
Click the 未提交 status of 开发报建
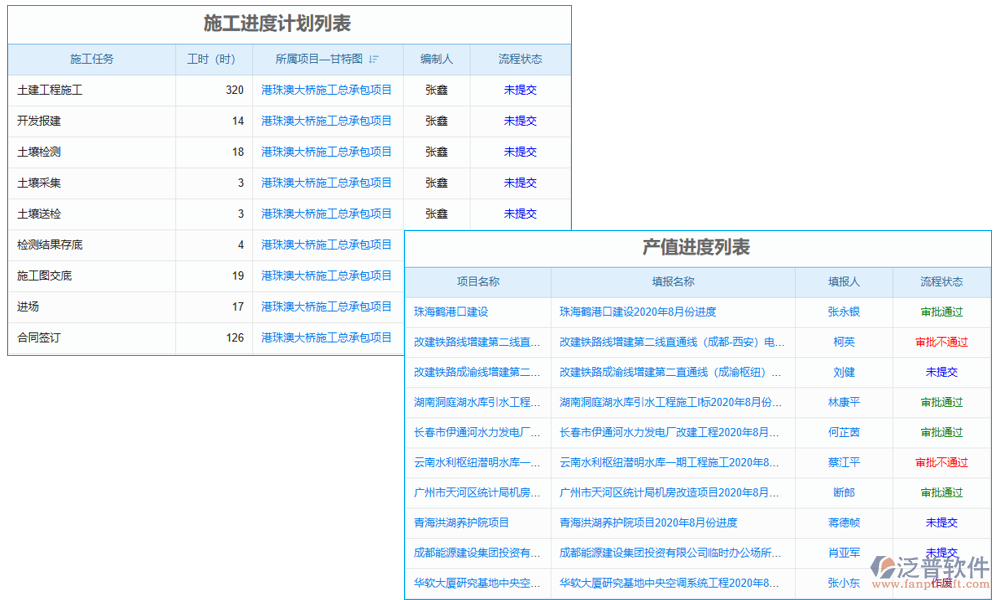[x=518, y=120]
